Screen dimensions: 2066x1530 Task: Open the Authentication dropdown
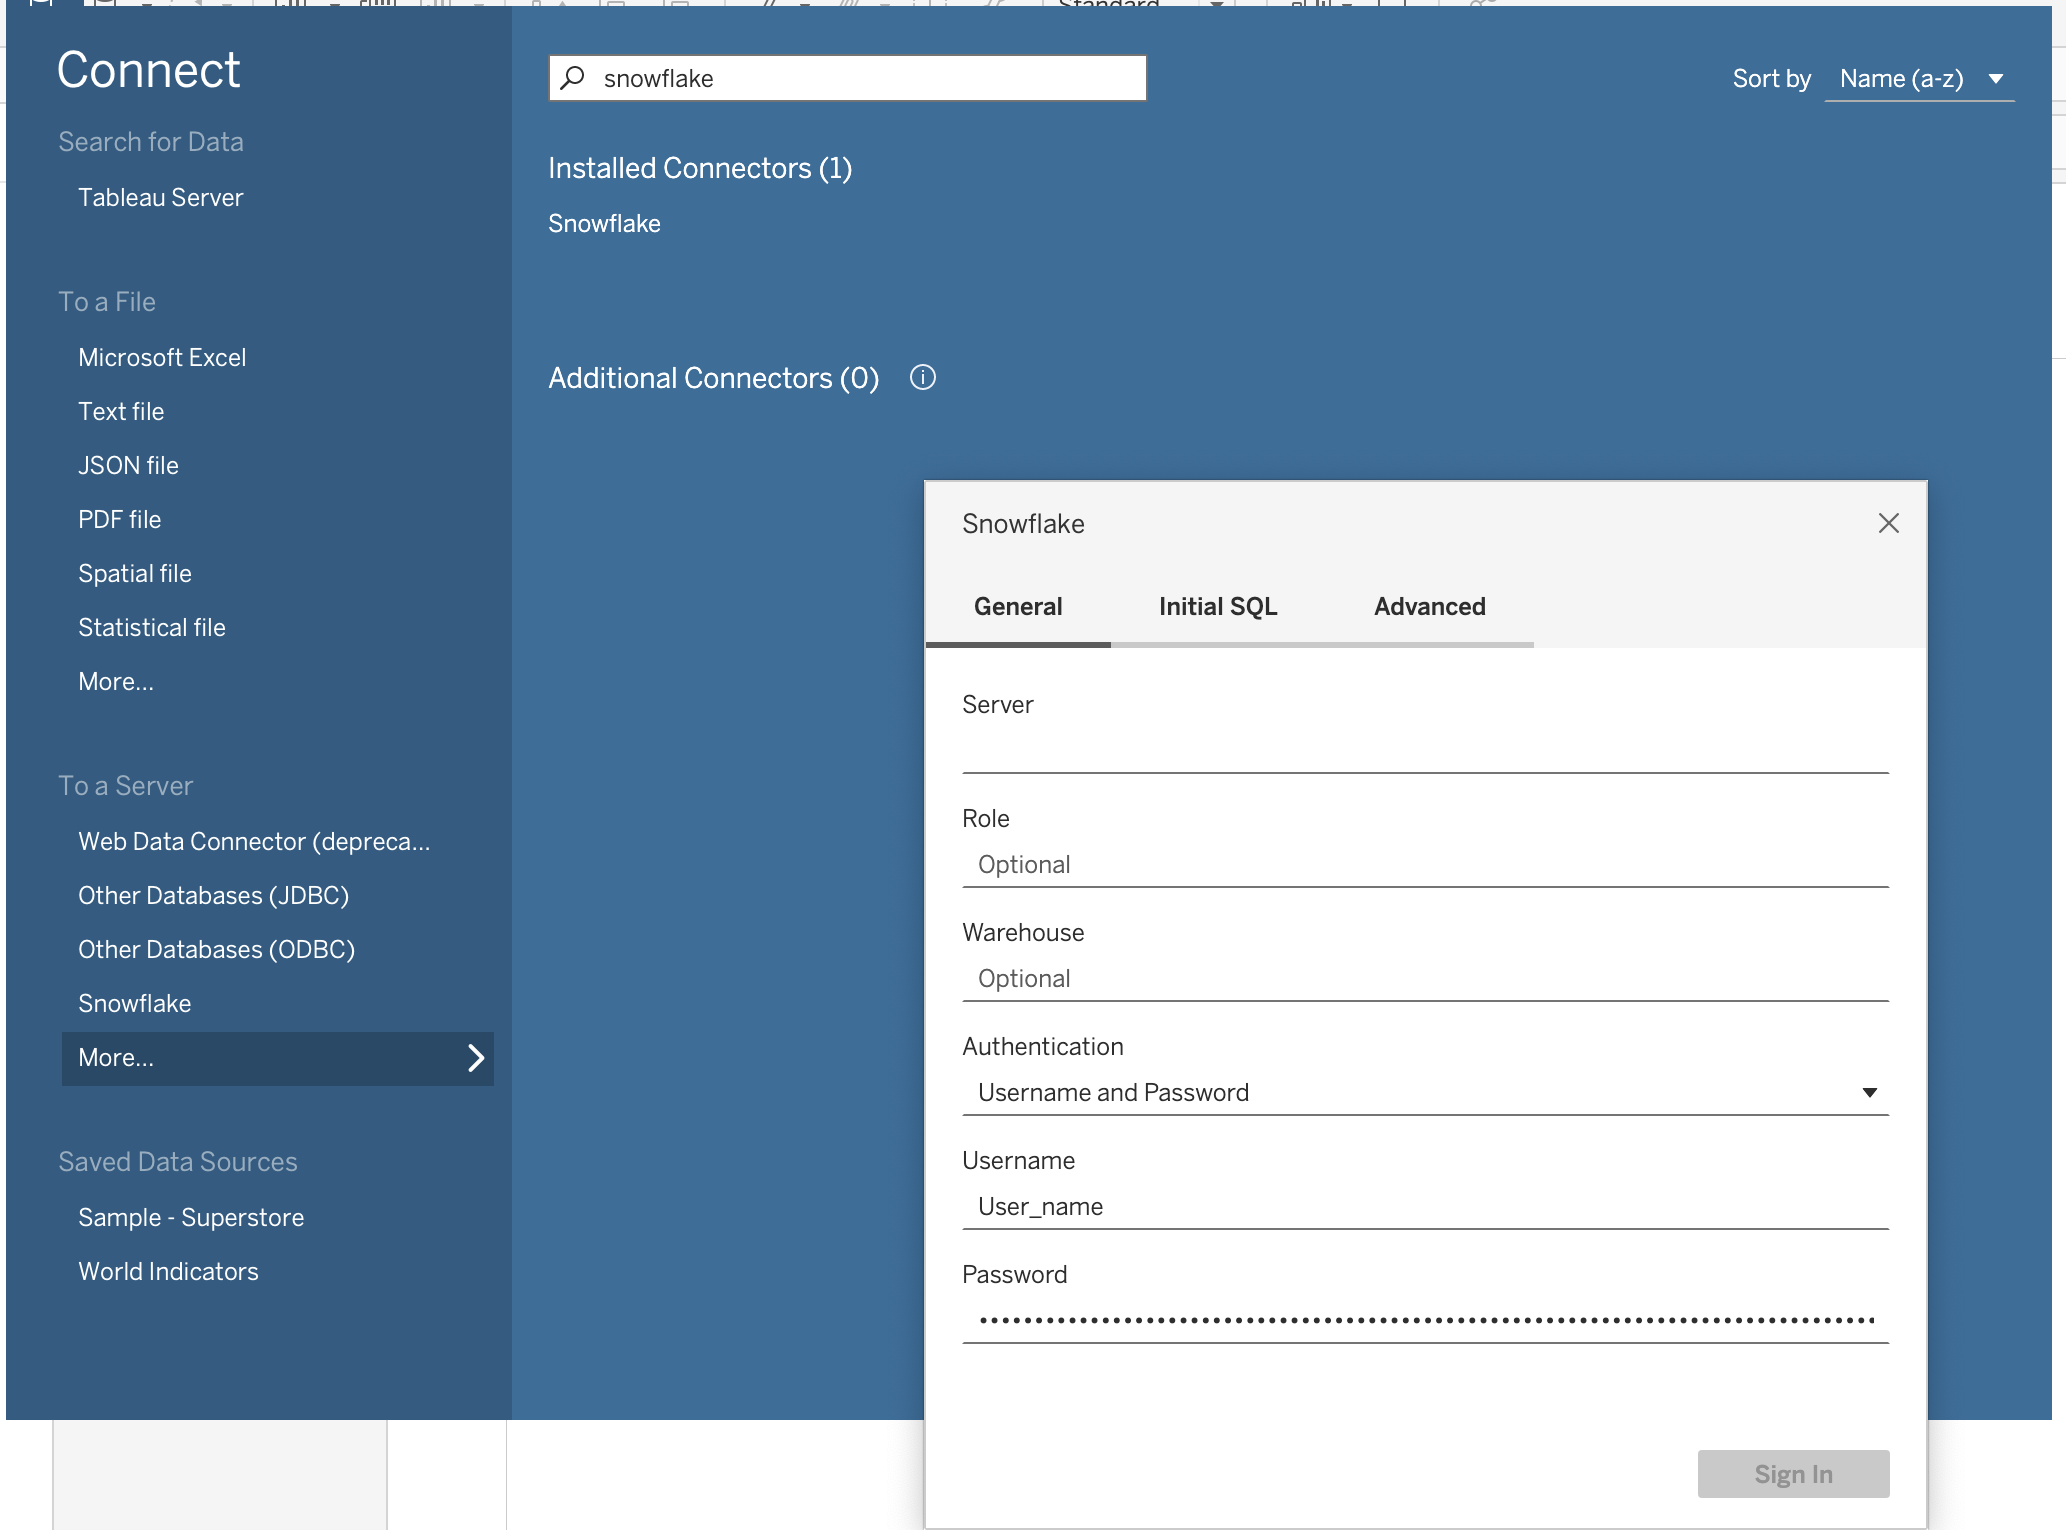coord(1868,1092)
